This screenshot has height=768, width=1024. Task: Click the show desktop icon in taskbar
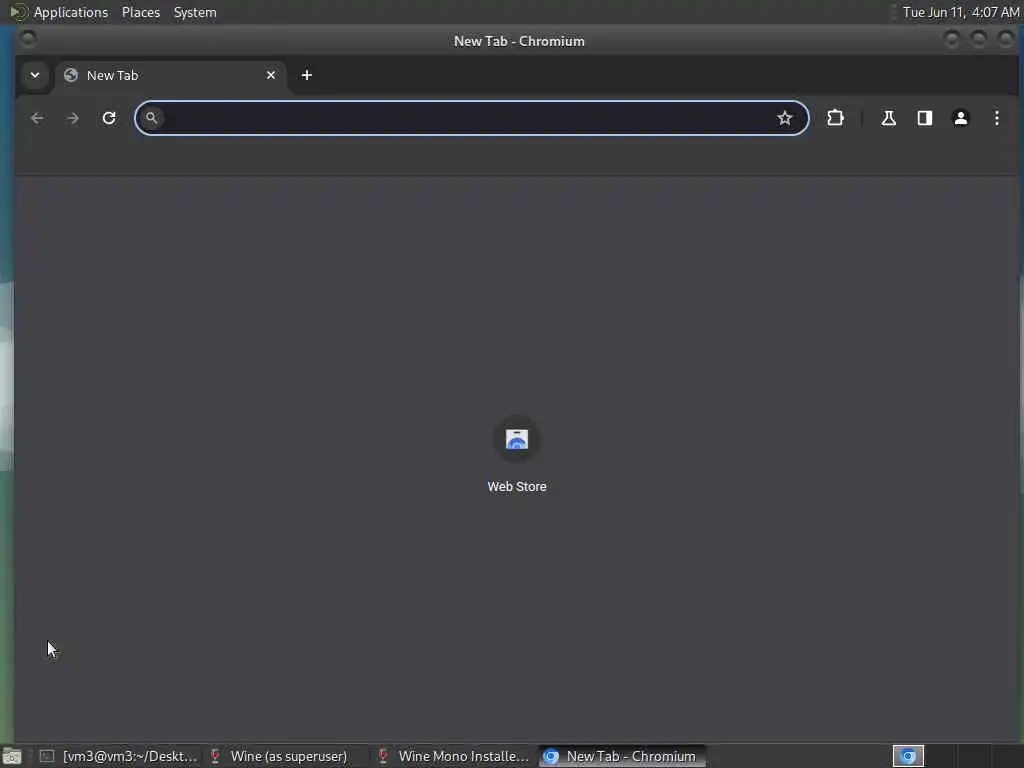click(x=12, y=757)
